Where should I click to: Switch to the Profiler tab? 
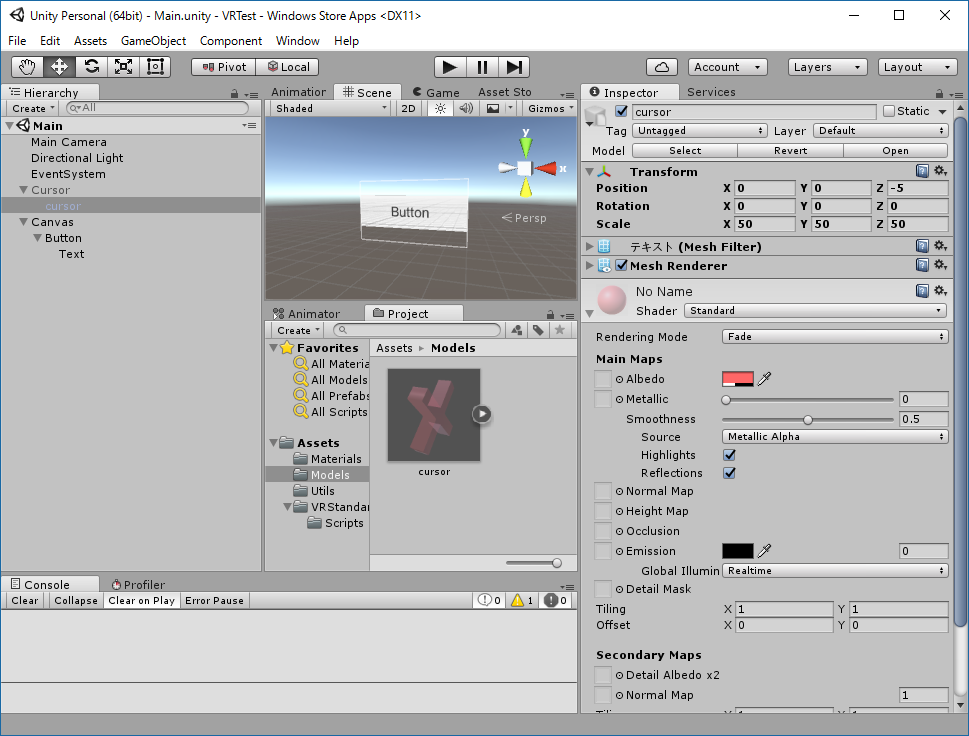(138, 584)
